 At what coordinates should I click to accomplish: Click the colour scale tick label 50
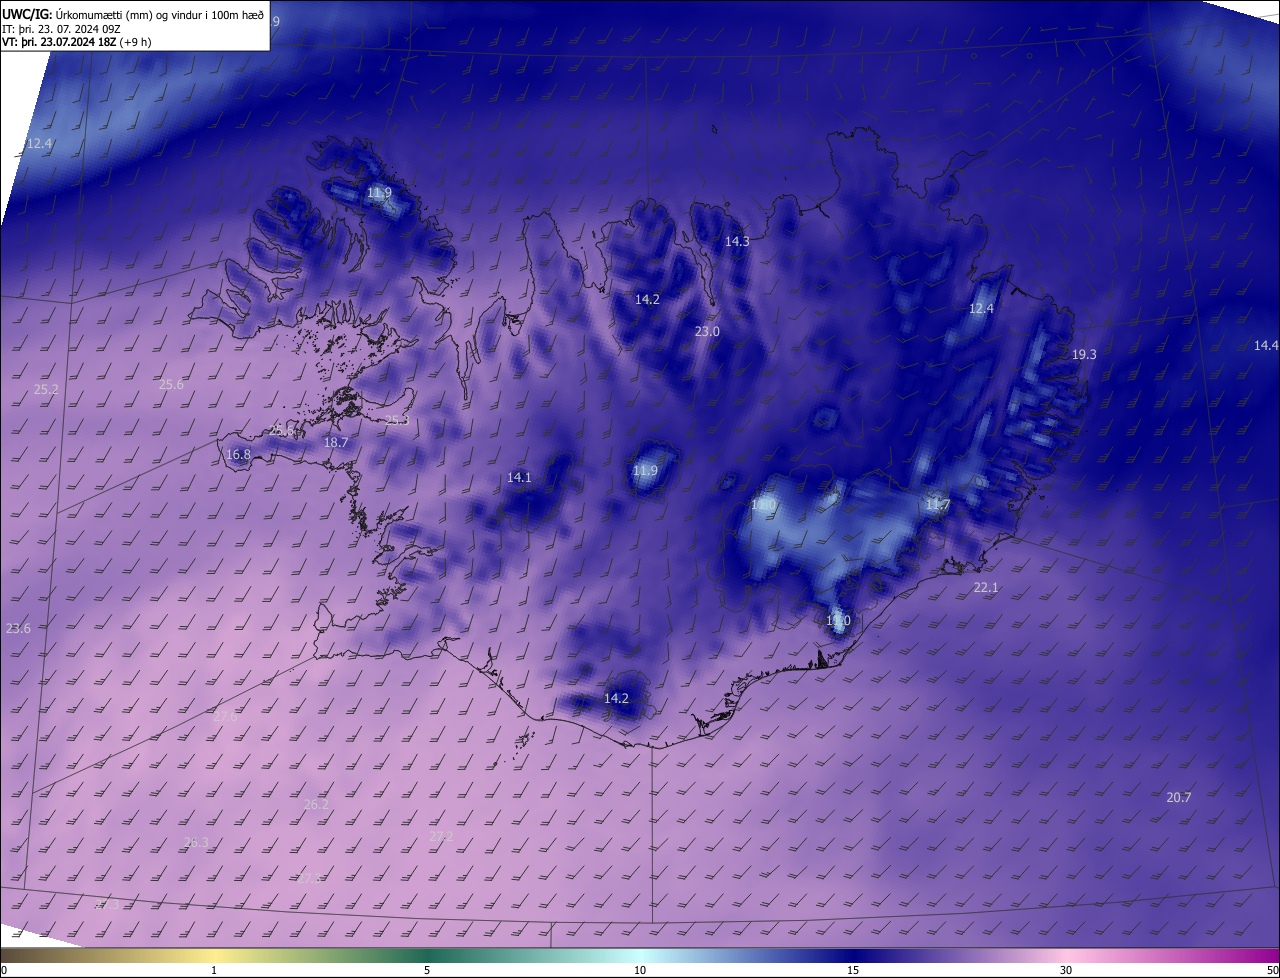[1272, 970]
